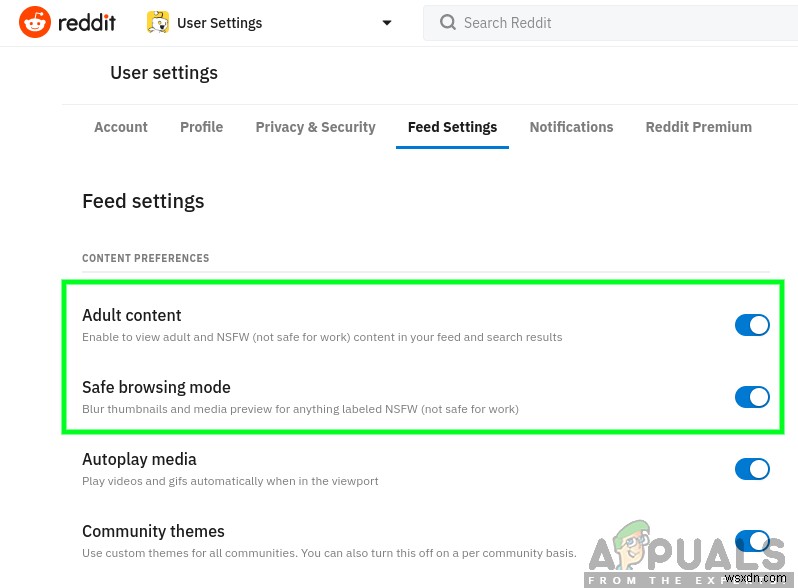Click the 'User Settings' label in header
Viewport: 798px width, 588px height.
219,23
